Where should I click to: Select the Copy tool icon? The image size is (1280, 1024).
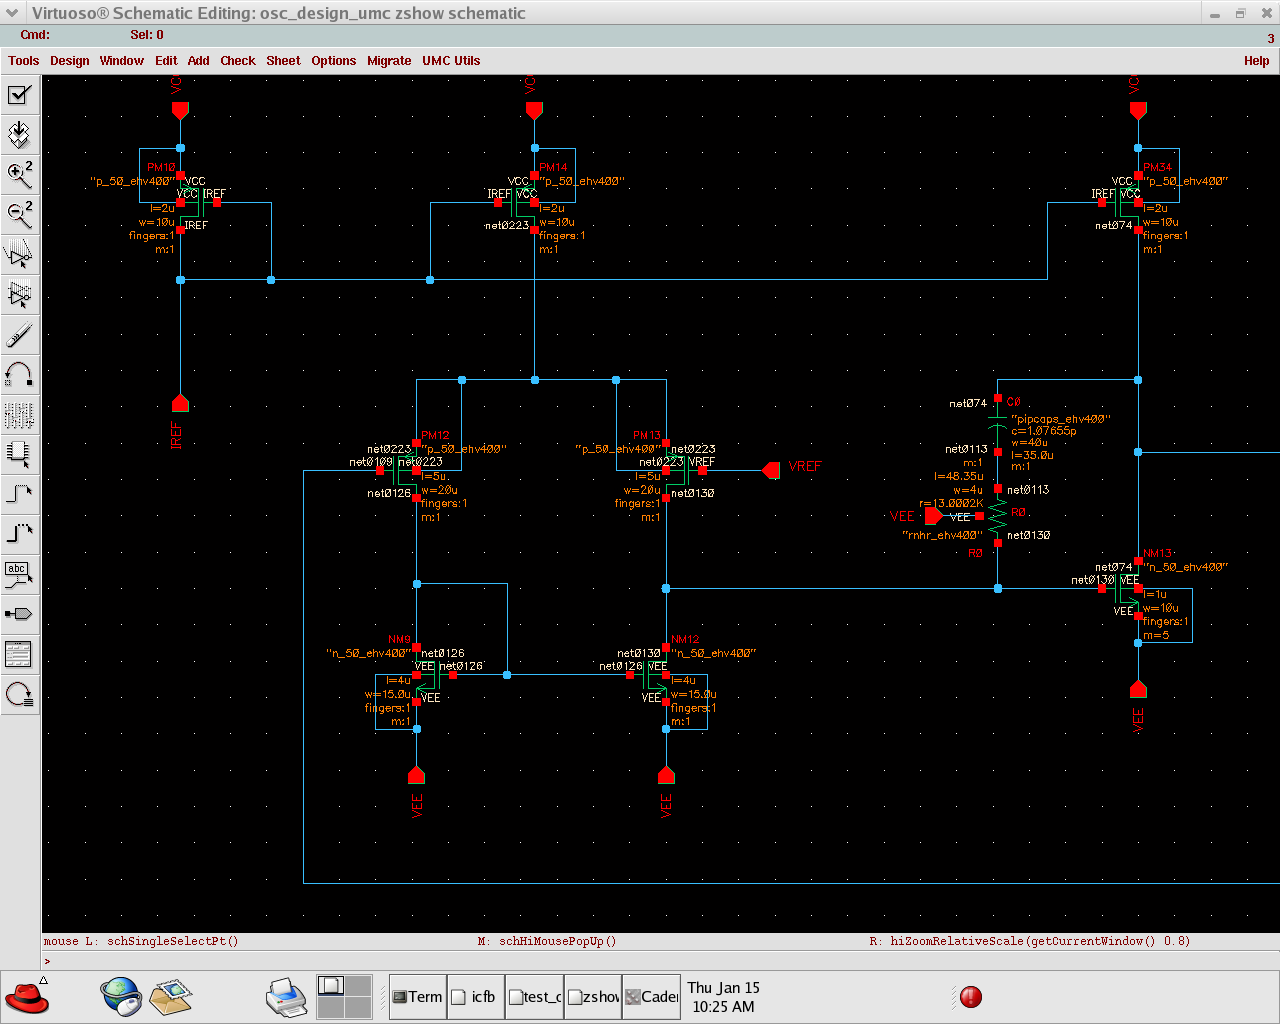(20, 294)
